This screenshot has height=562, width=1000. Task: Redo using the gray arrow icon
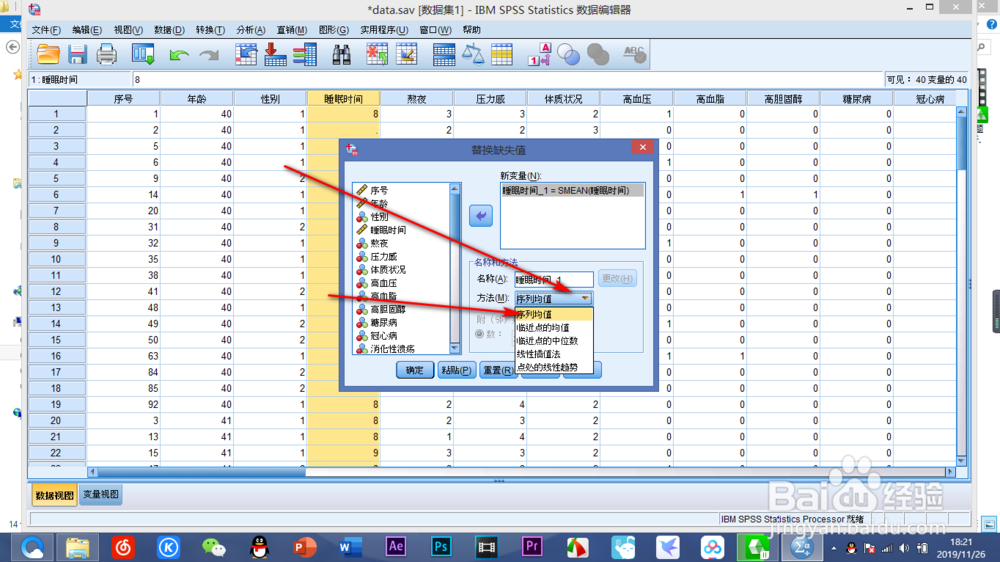point(209,55)
